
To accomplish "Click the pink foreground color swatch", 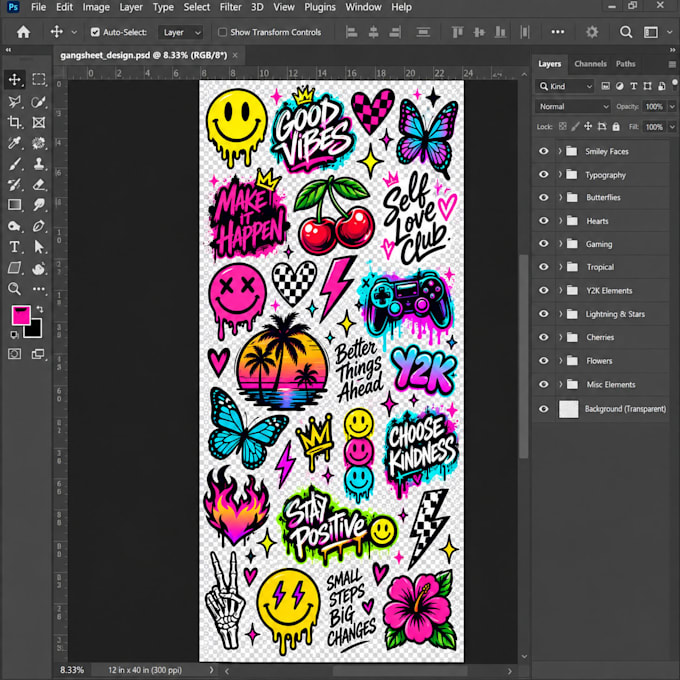I will tap(20, 315).
